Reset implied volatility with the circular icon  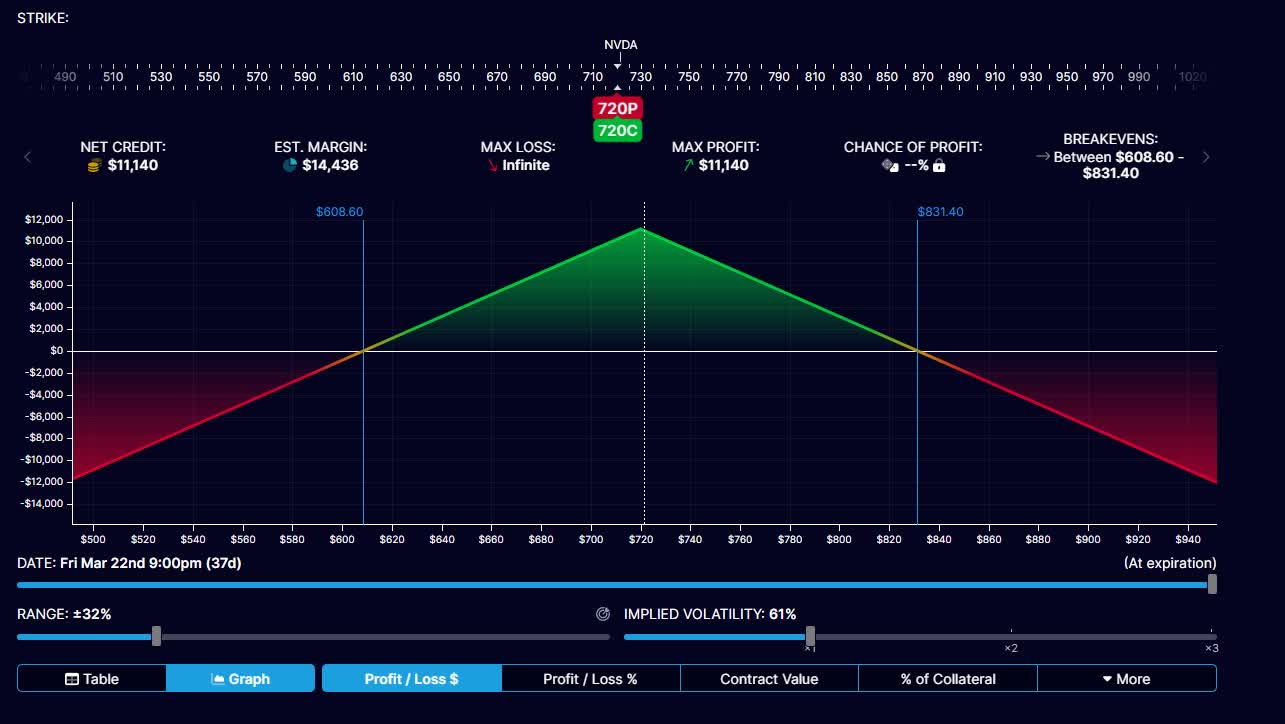point(602,614)
